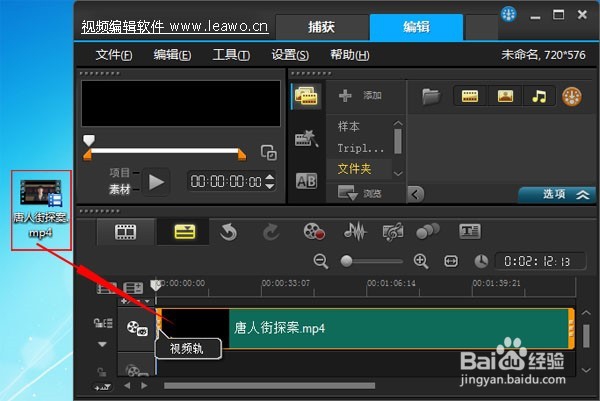Toggle ripple editing icon on track panel

point(103,323)
